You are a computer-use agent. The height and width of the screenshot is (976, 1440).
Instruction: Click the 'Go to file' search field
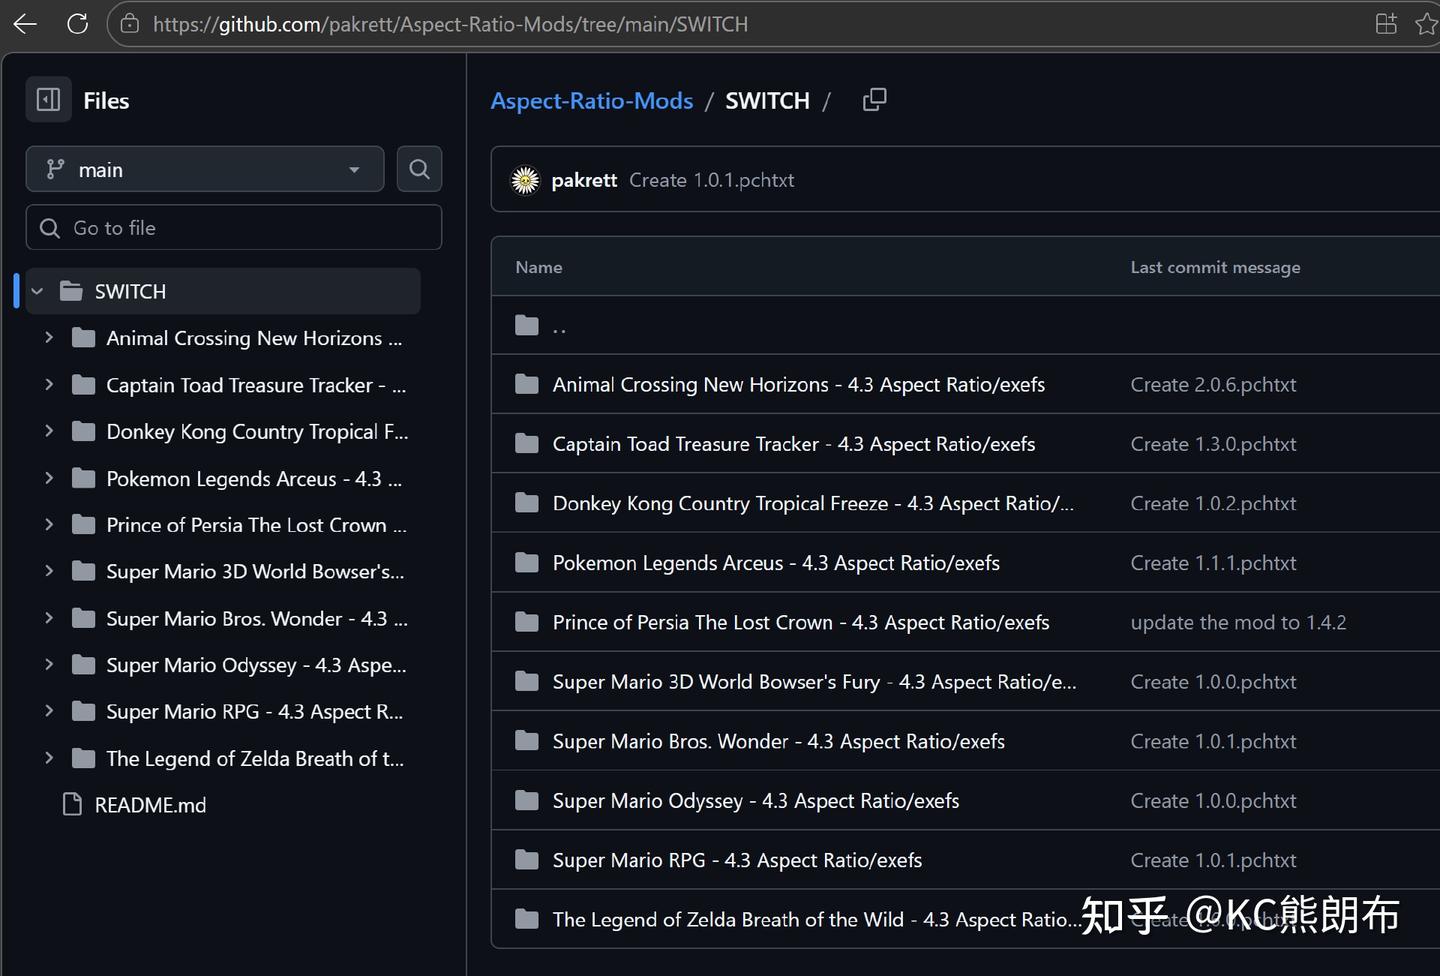pos(234,227)
